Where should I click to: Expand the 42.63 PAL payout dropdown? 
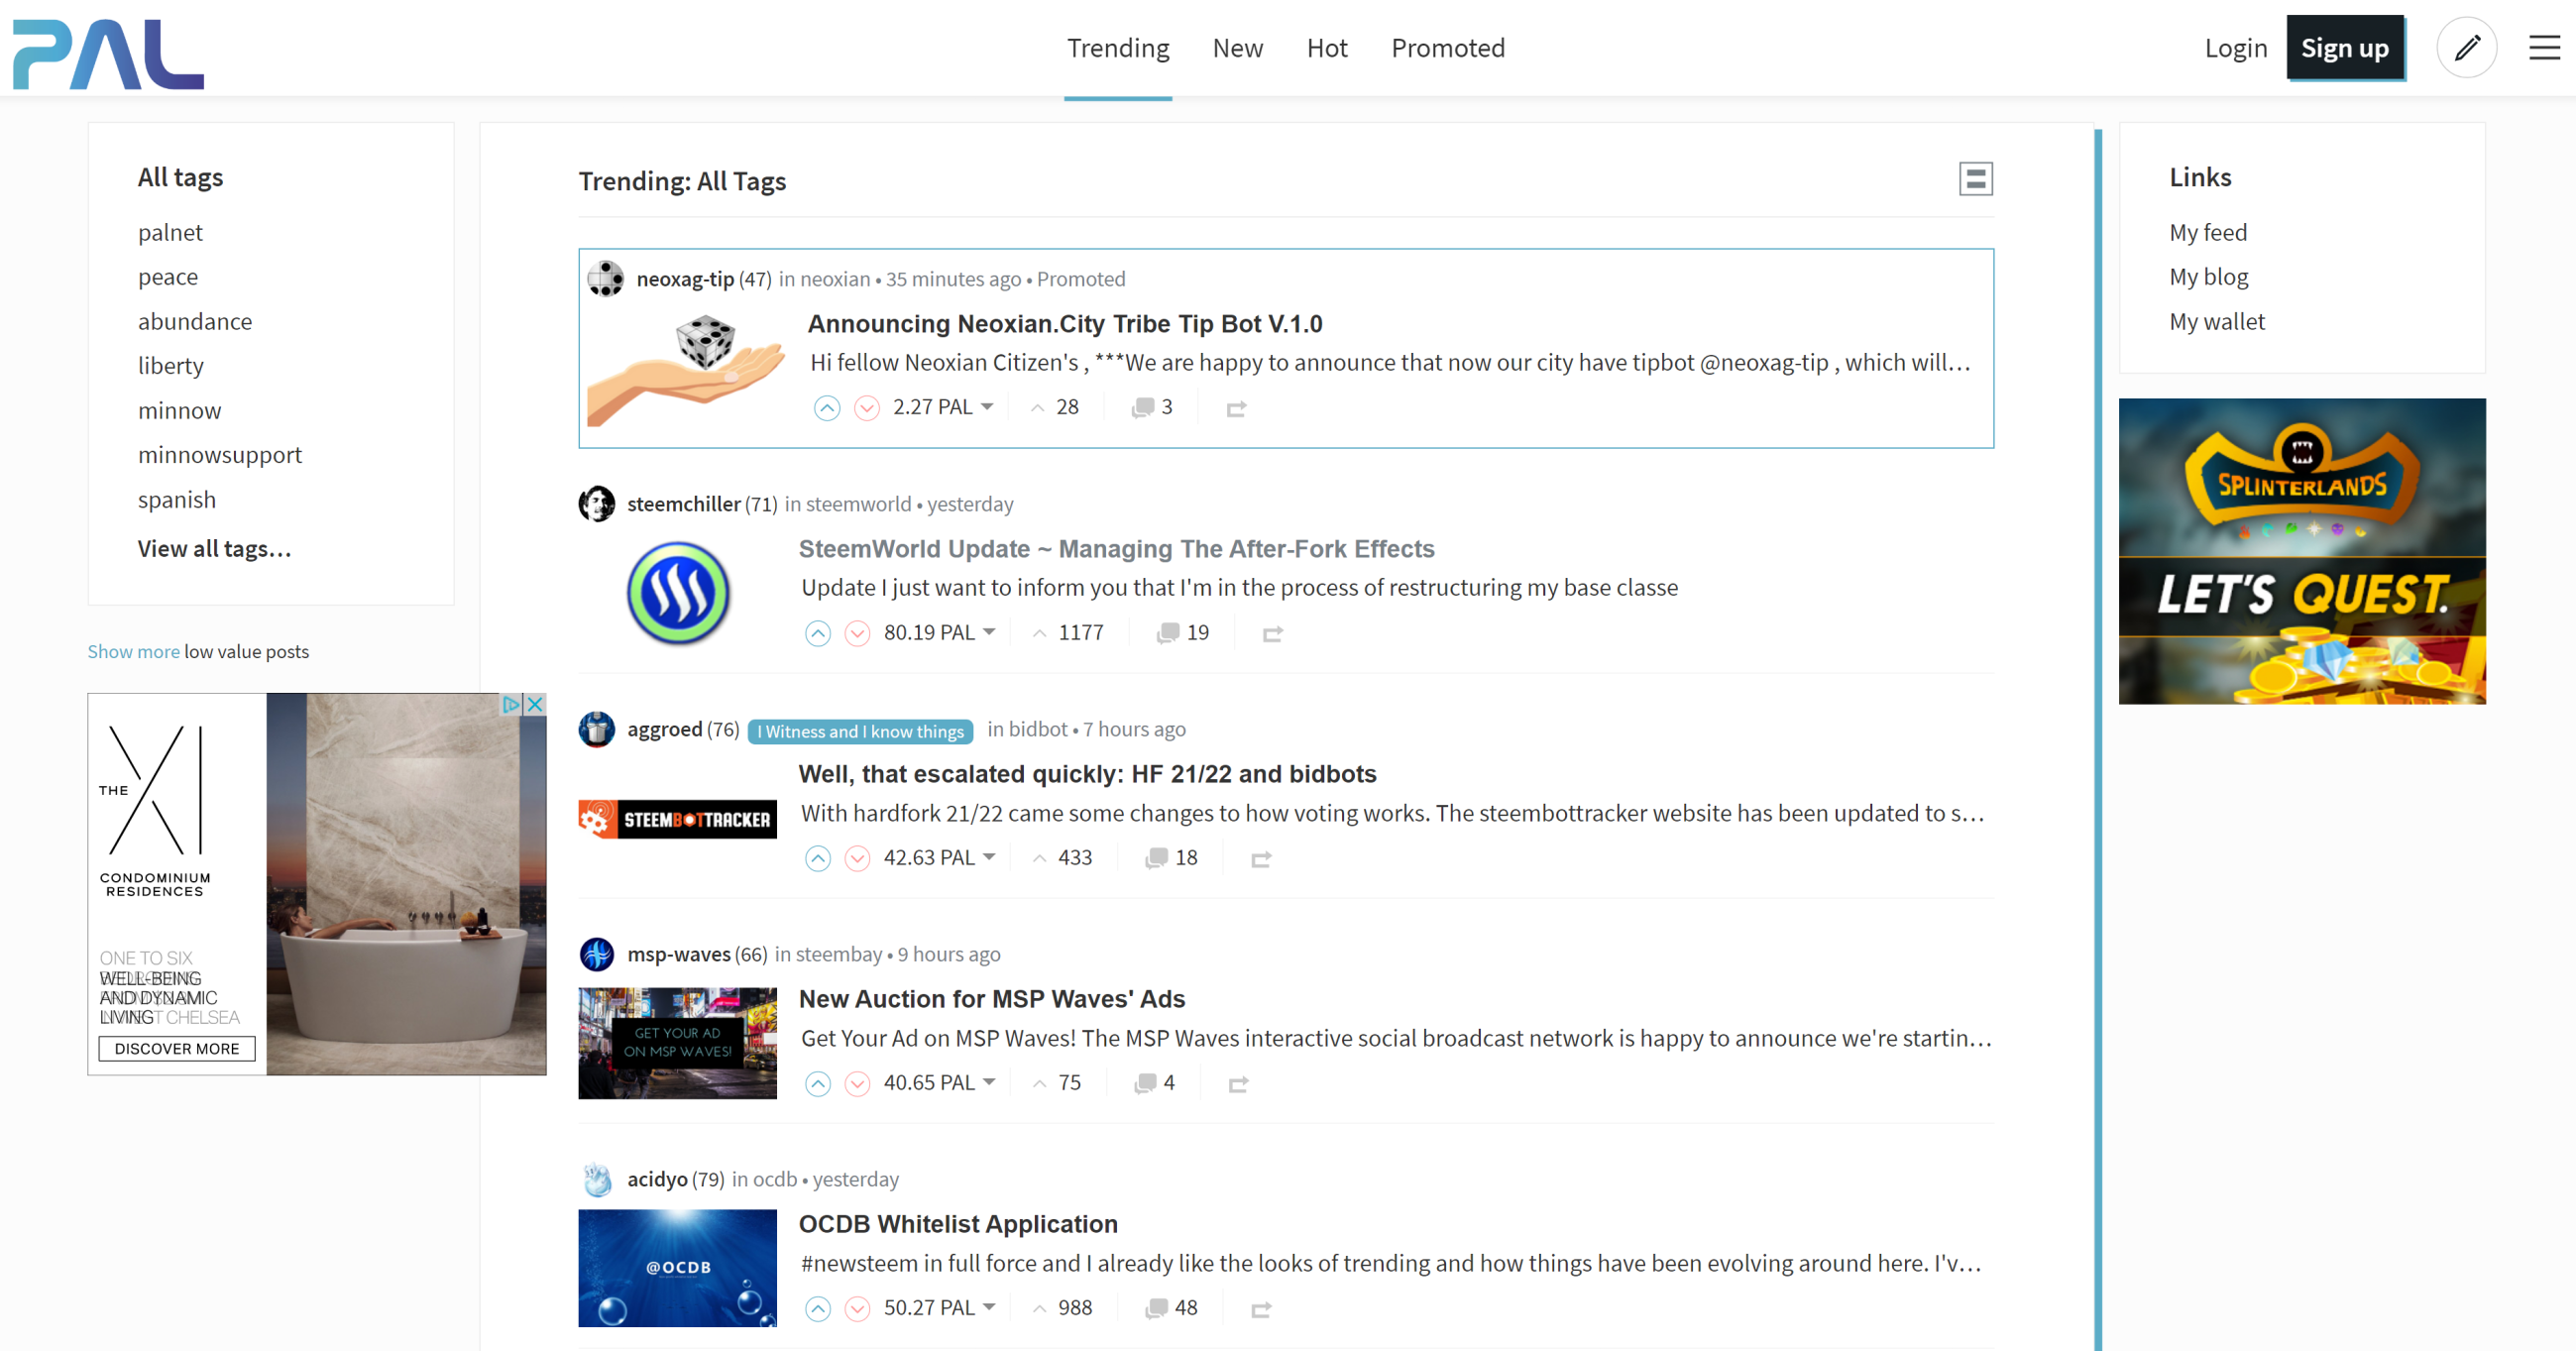coord(940,858)
